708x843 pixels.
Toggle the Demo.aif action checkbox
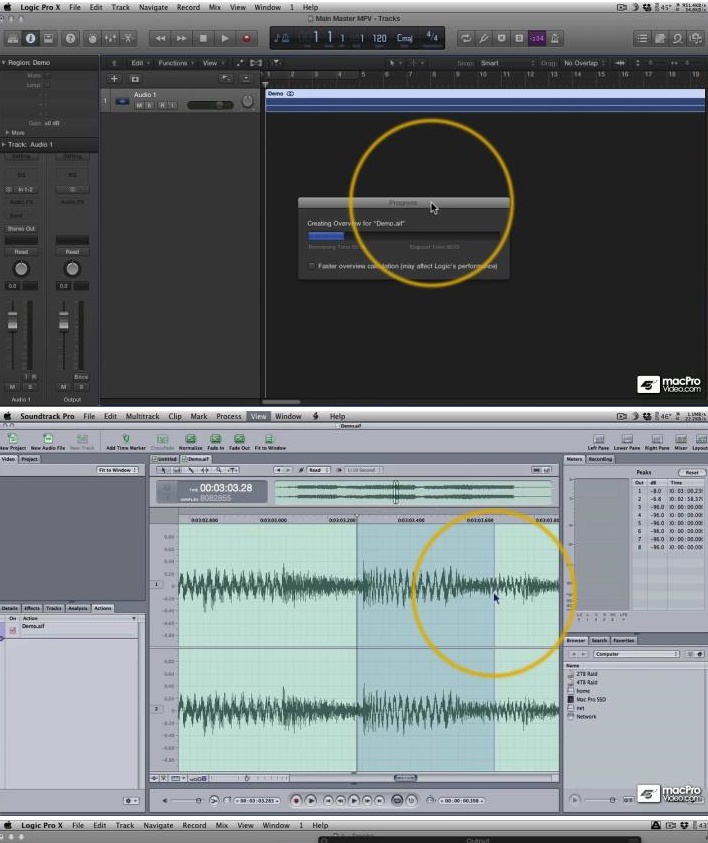tap(12, 630)
